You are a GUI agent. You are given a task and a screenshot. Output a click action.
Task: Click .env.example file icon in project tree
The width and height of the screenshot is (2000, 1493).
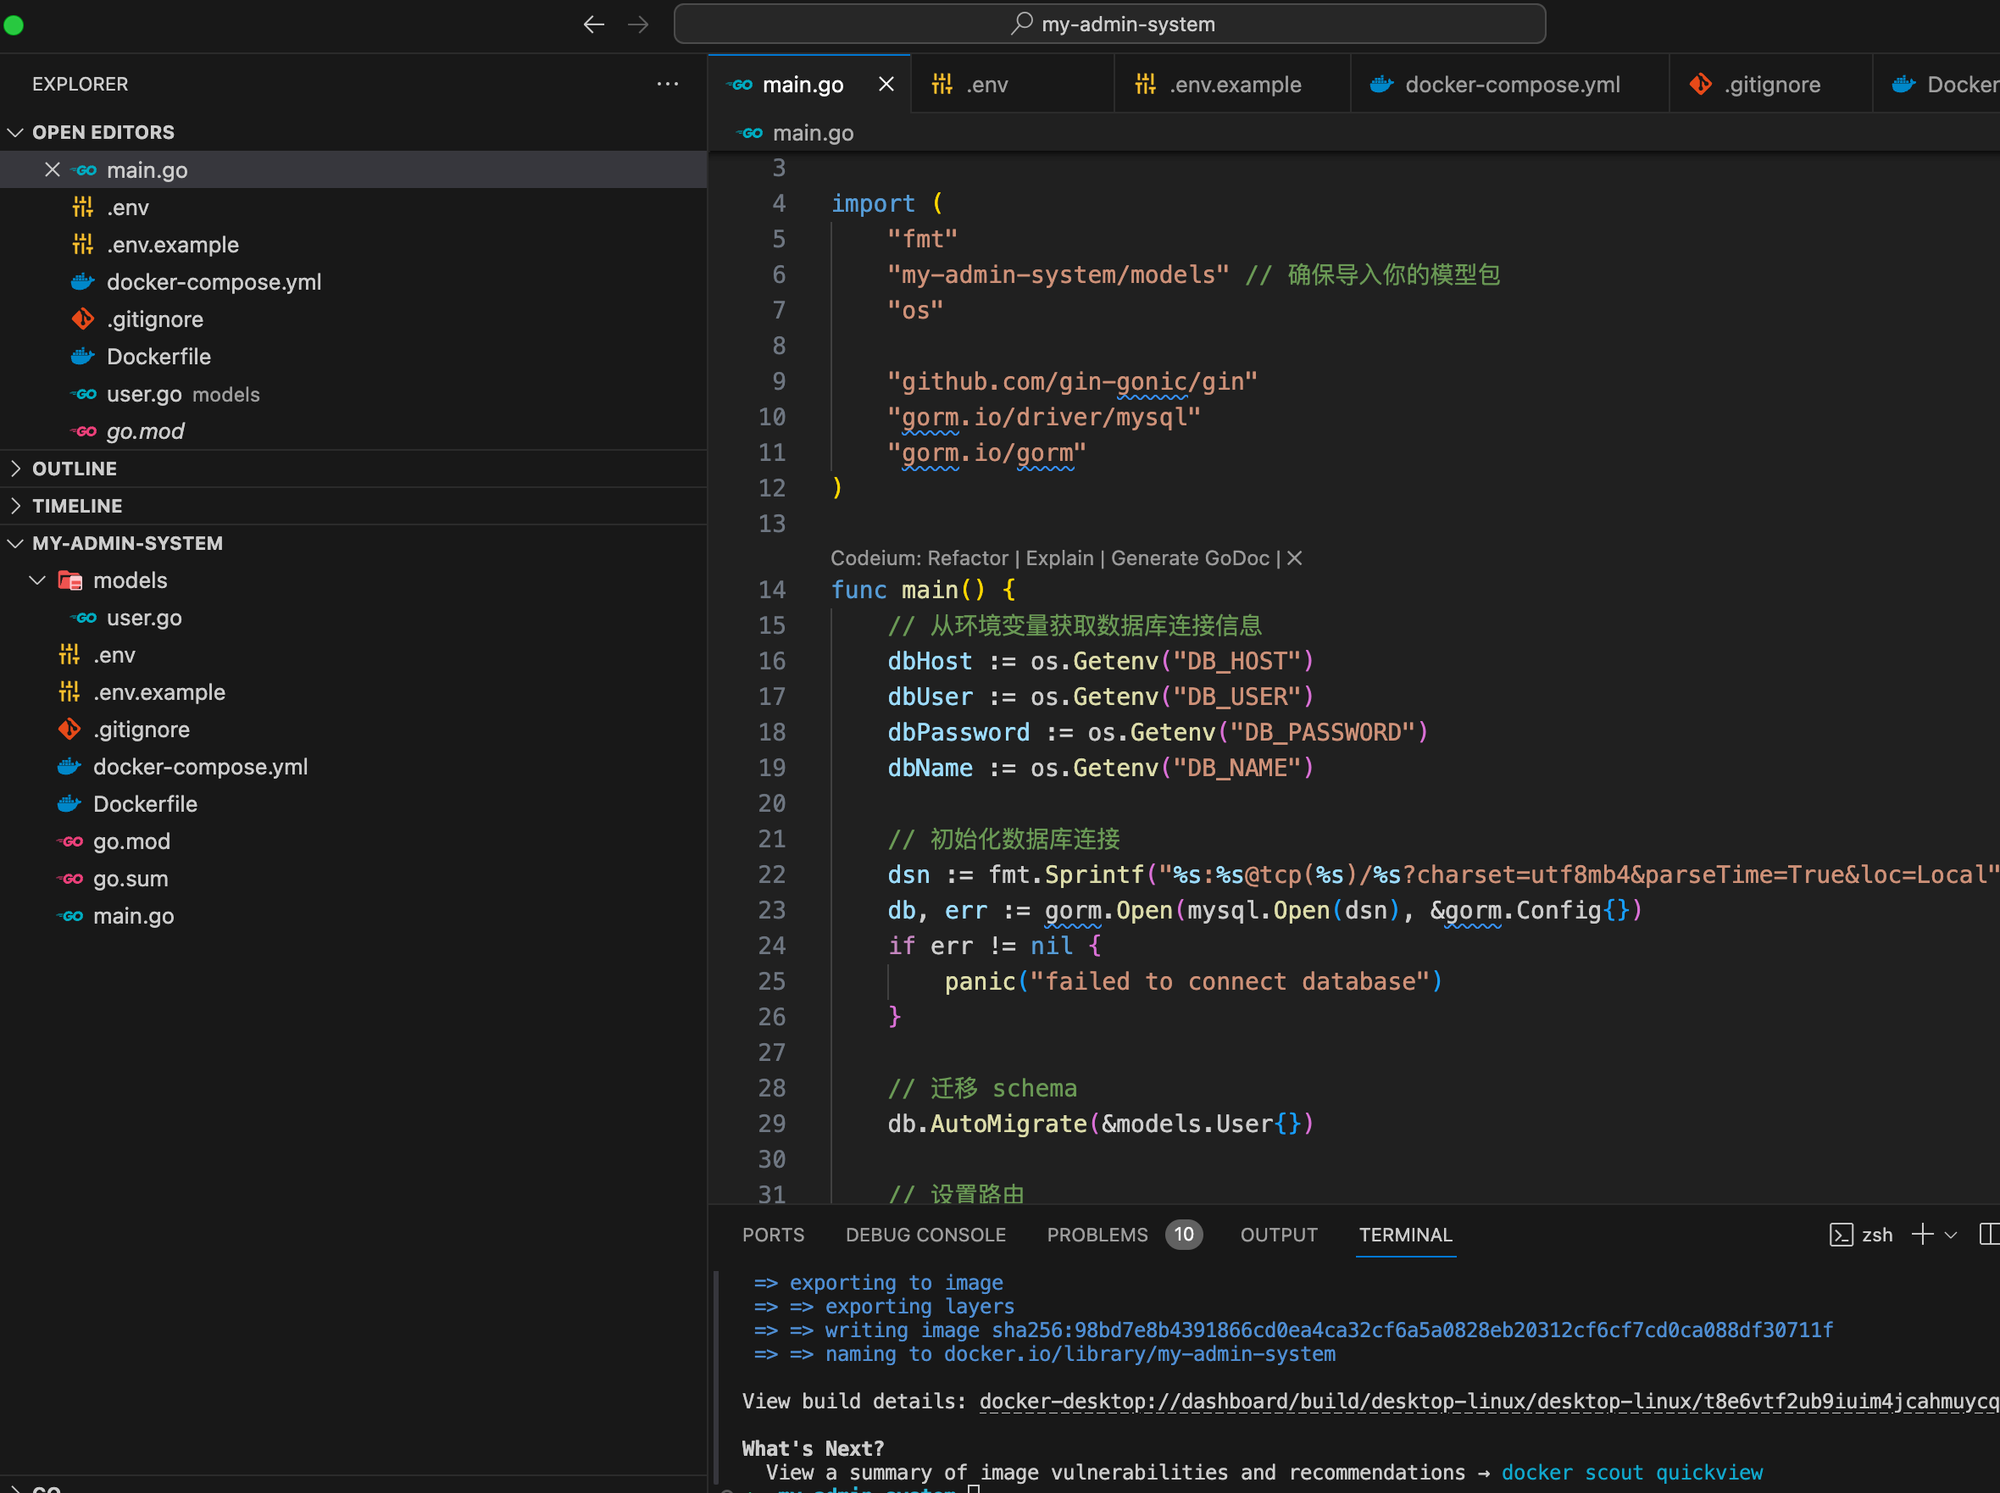coord(69,692)
